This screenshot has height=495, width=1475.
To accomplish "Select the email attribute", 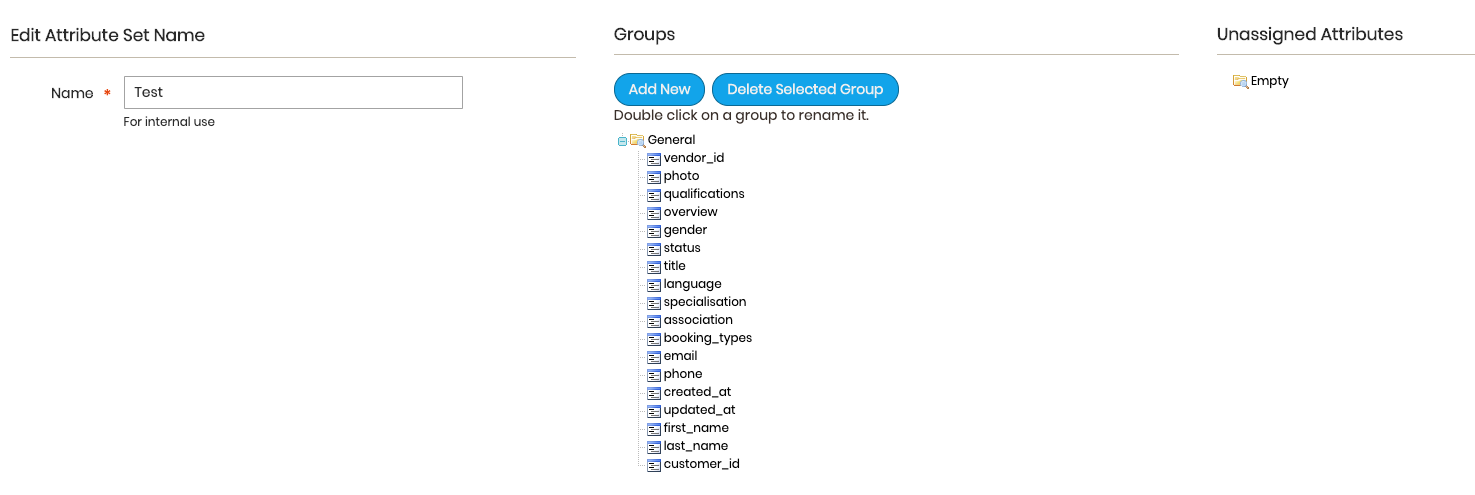I will (x=680, y=356).
